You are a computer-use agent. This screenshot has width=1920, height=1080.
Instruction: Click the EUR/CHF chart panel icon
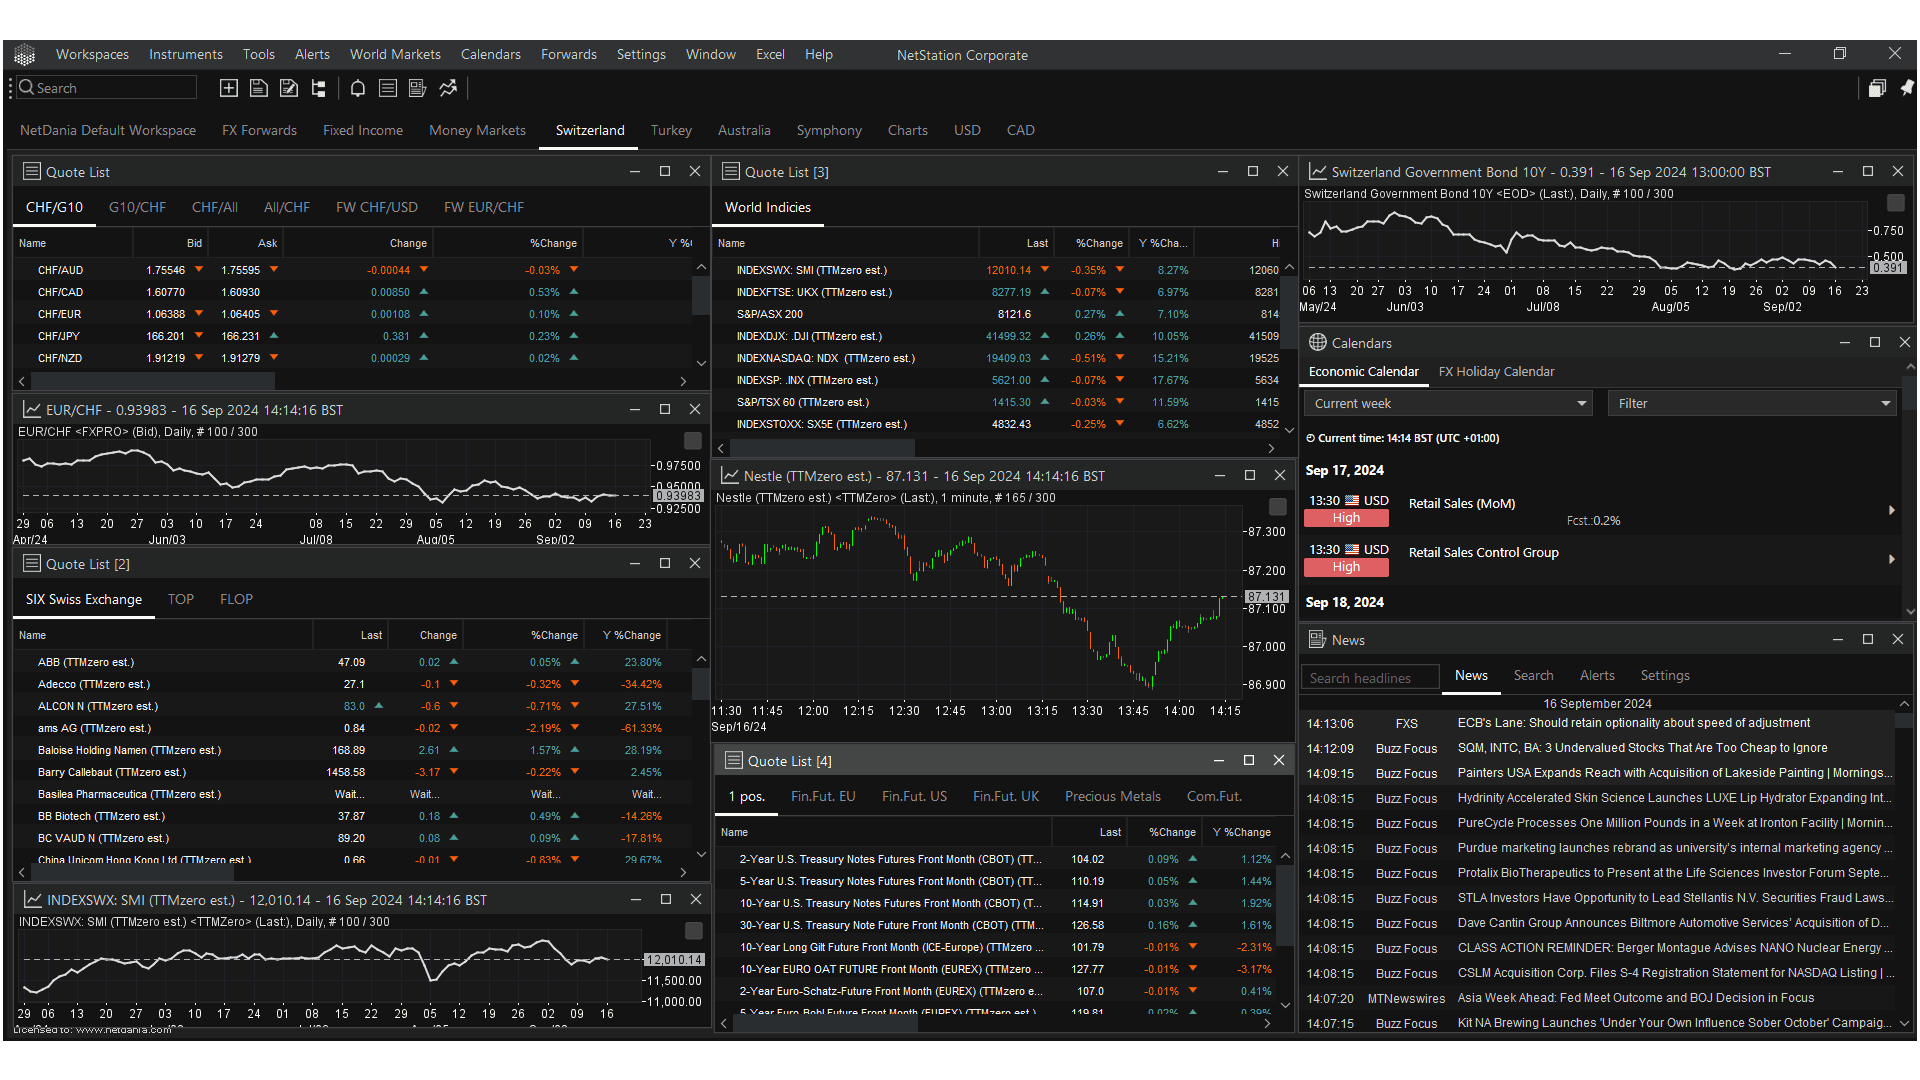coord(32,410)
